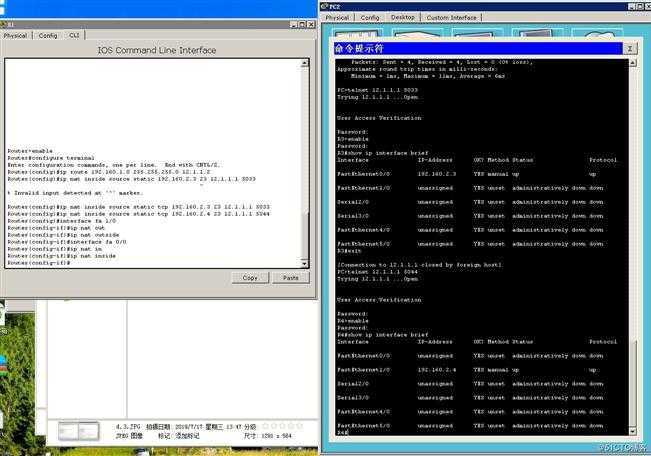Select the CLI tab in router window
This screenshot has width=651, height=456.
click(74, 36)
